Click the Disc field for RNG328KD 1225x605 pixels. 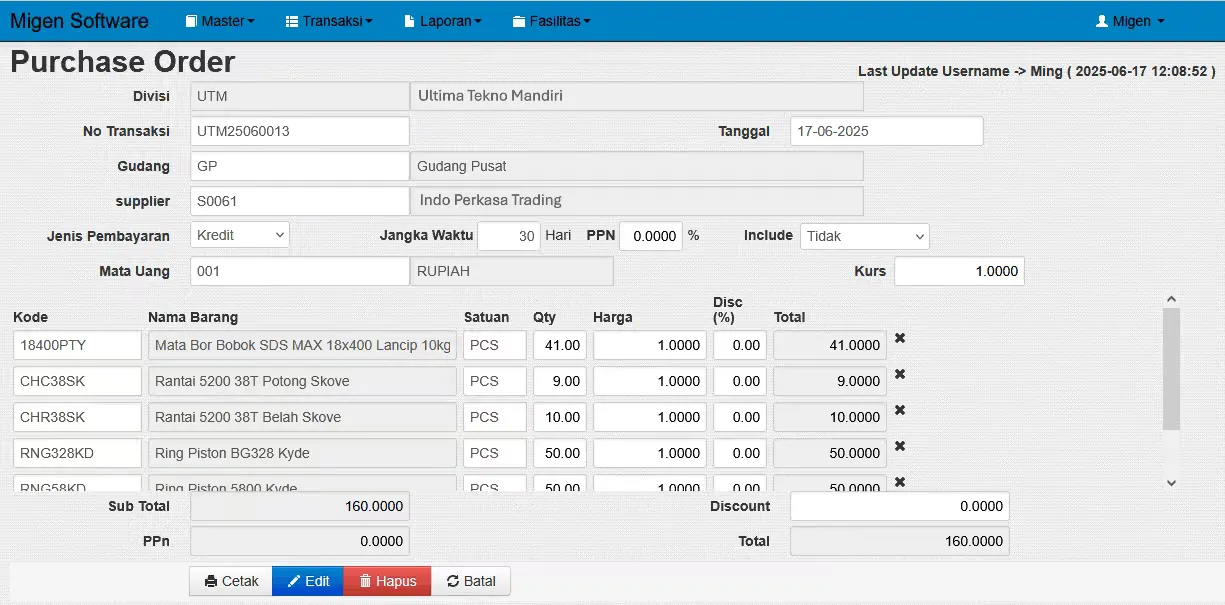pyautogui.click(x=740, y=453)
